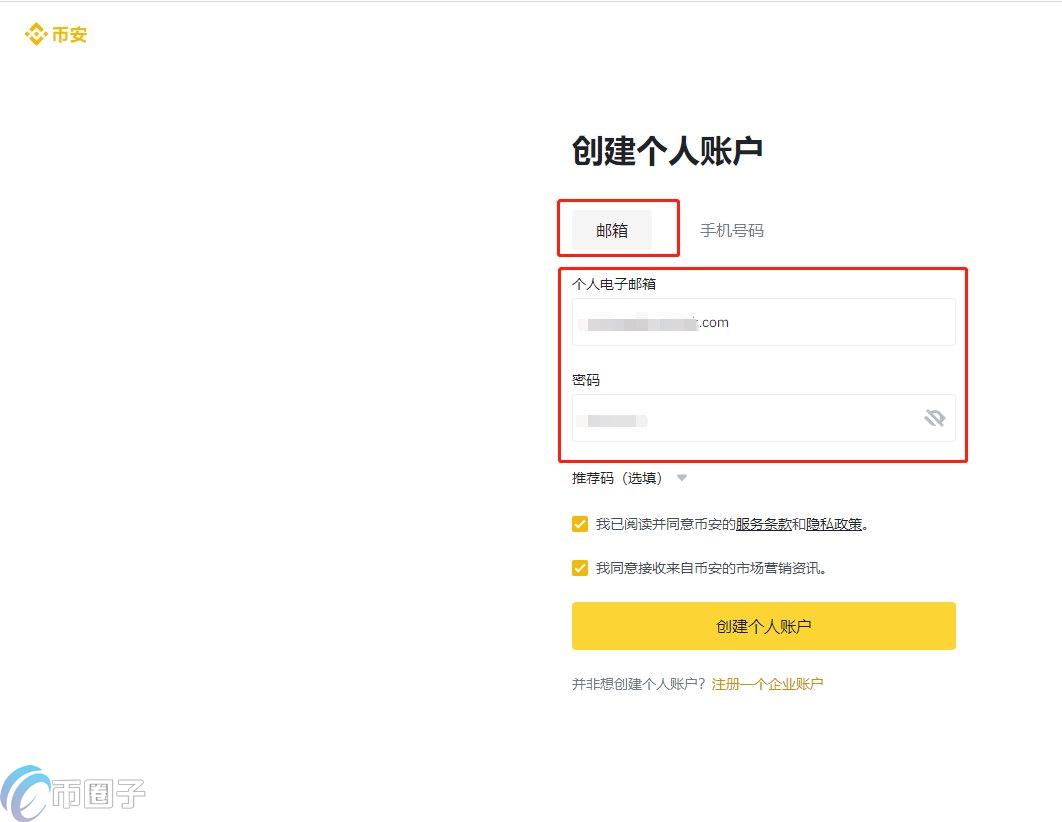The image size is (1062, 822).
Task: Click the 并非想创建个人账户? text
Action: [x=639, y=684]
